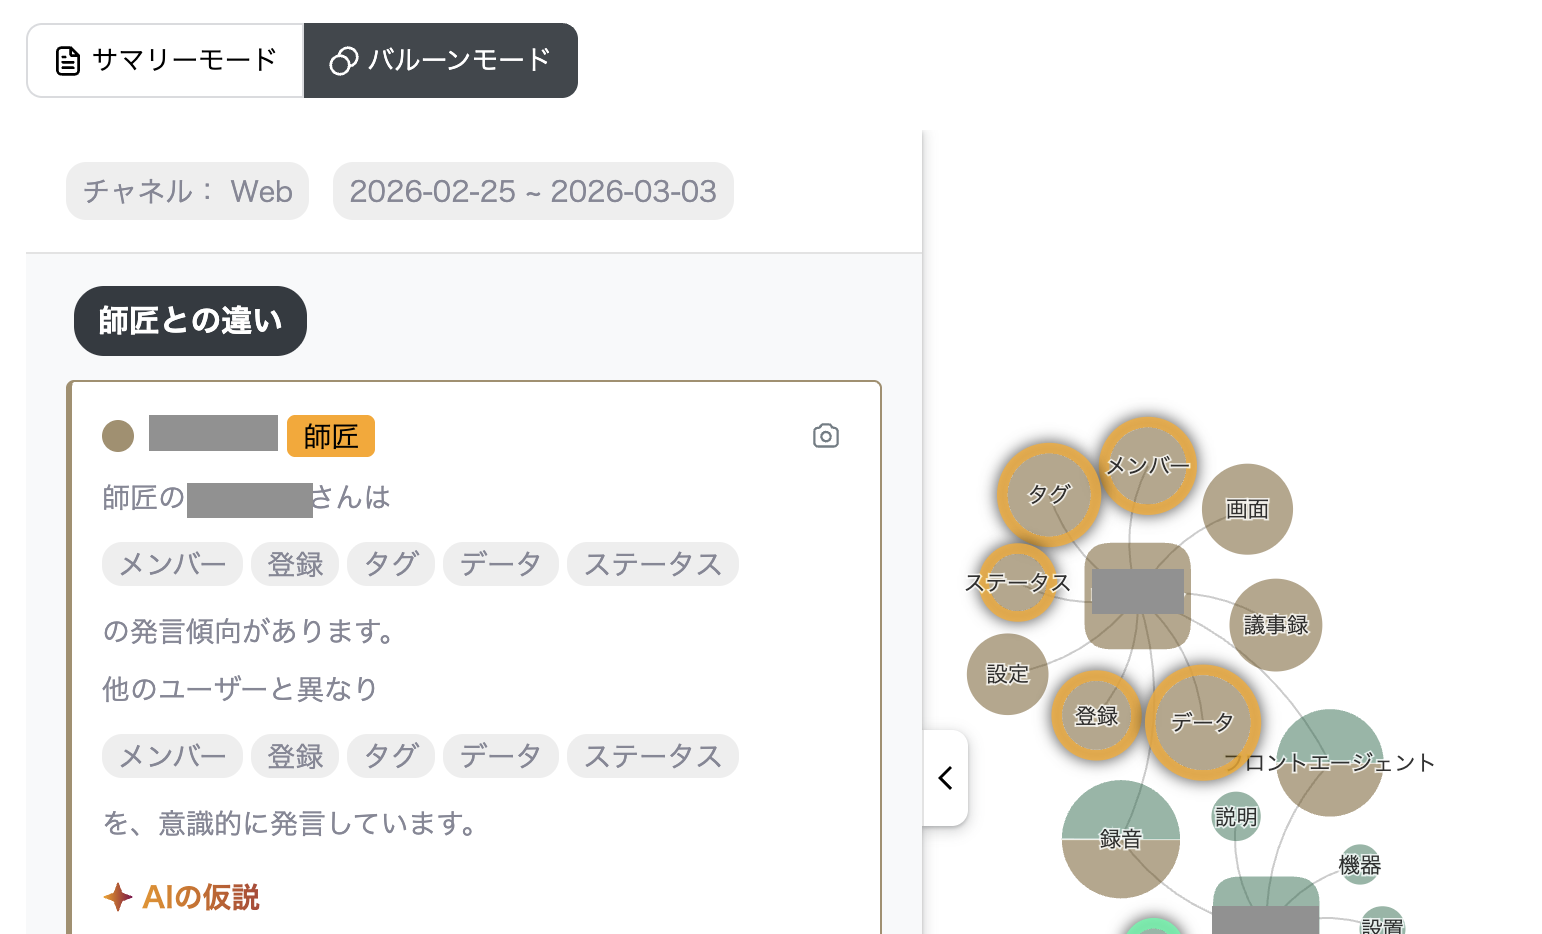
Task: Click the 師匠との違い heading button
Action: 190,321
